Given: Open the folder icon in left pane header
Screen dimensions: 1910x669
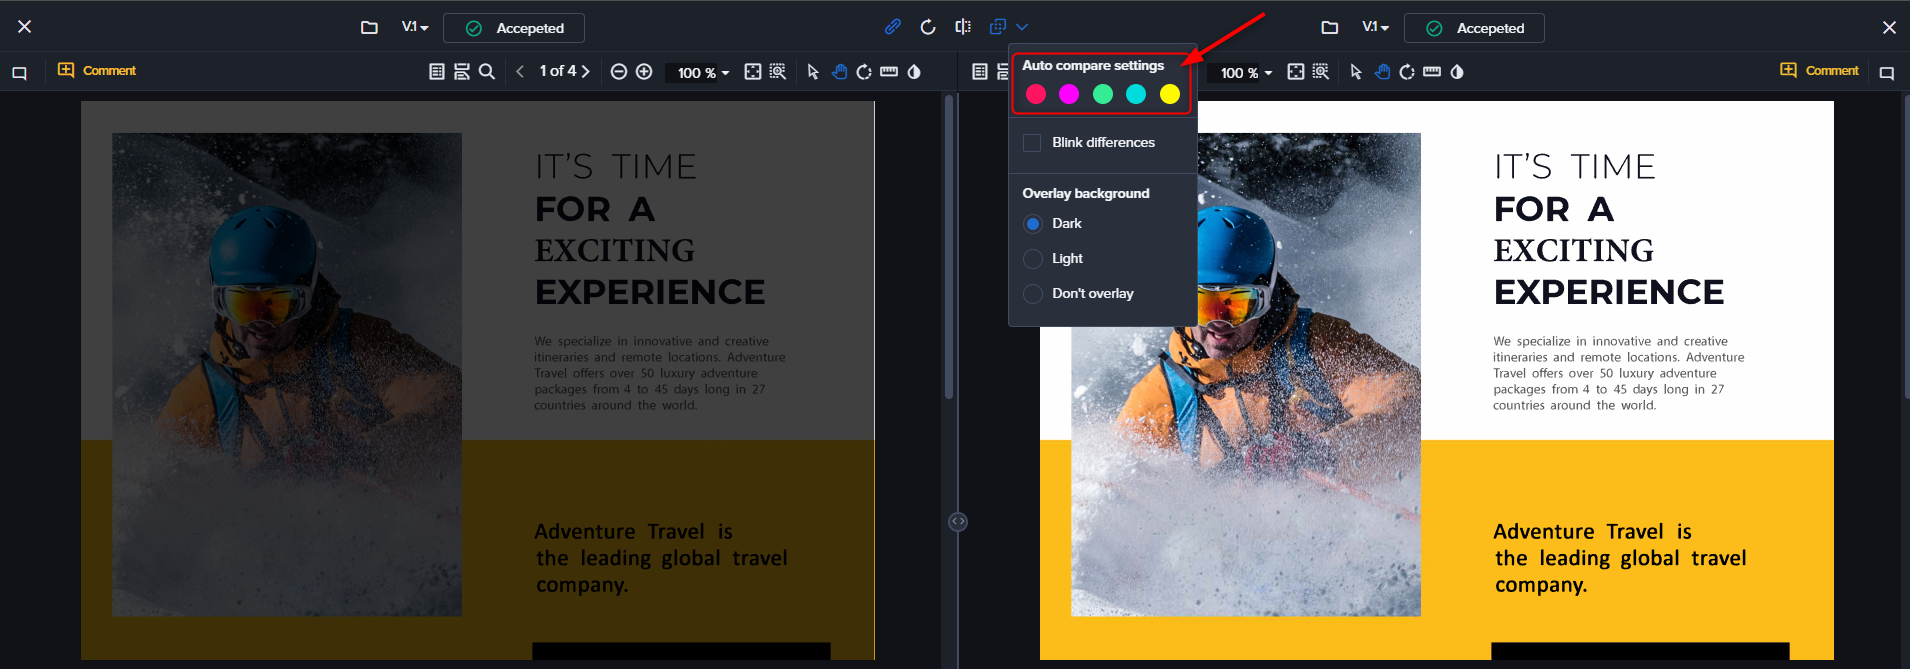Looking at the screenshot, I should point(369,28).
